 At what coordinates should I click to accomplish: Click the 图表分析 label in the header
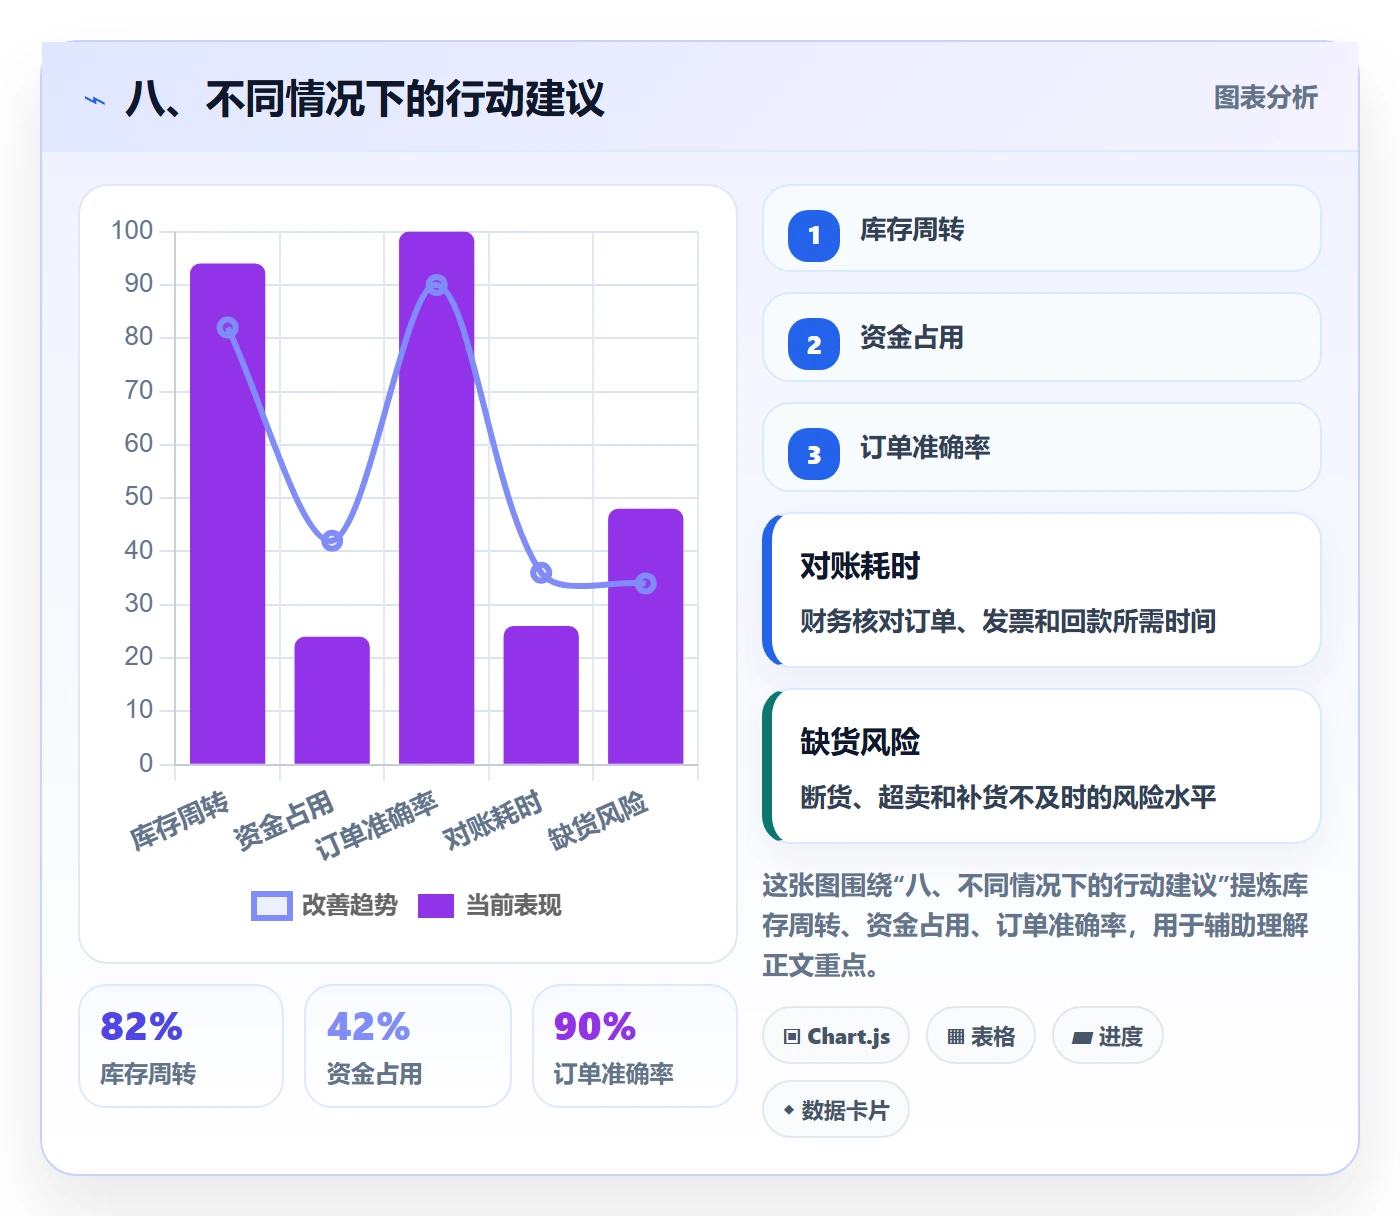1266,98
